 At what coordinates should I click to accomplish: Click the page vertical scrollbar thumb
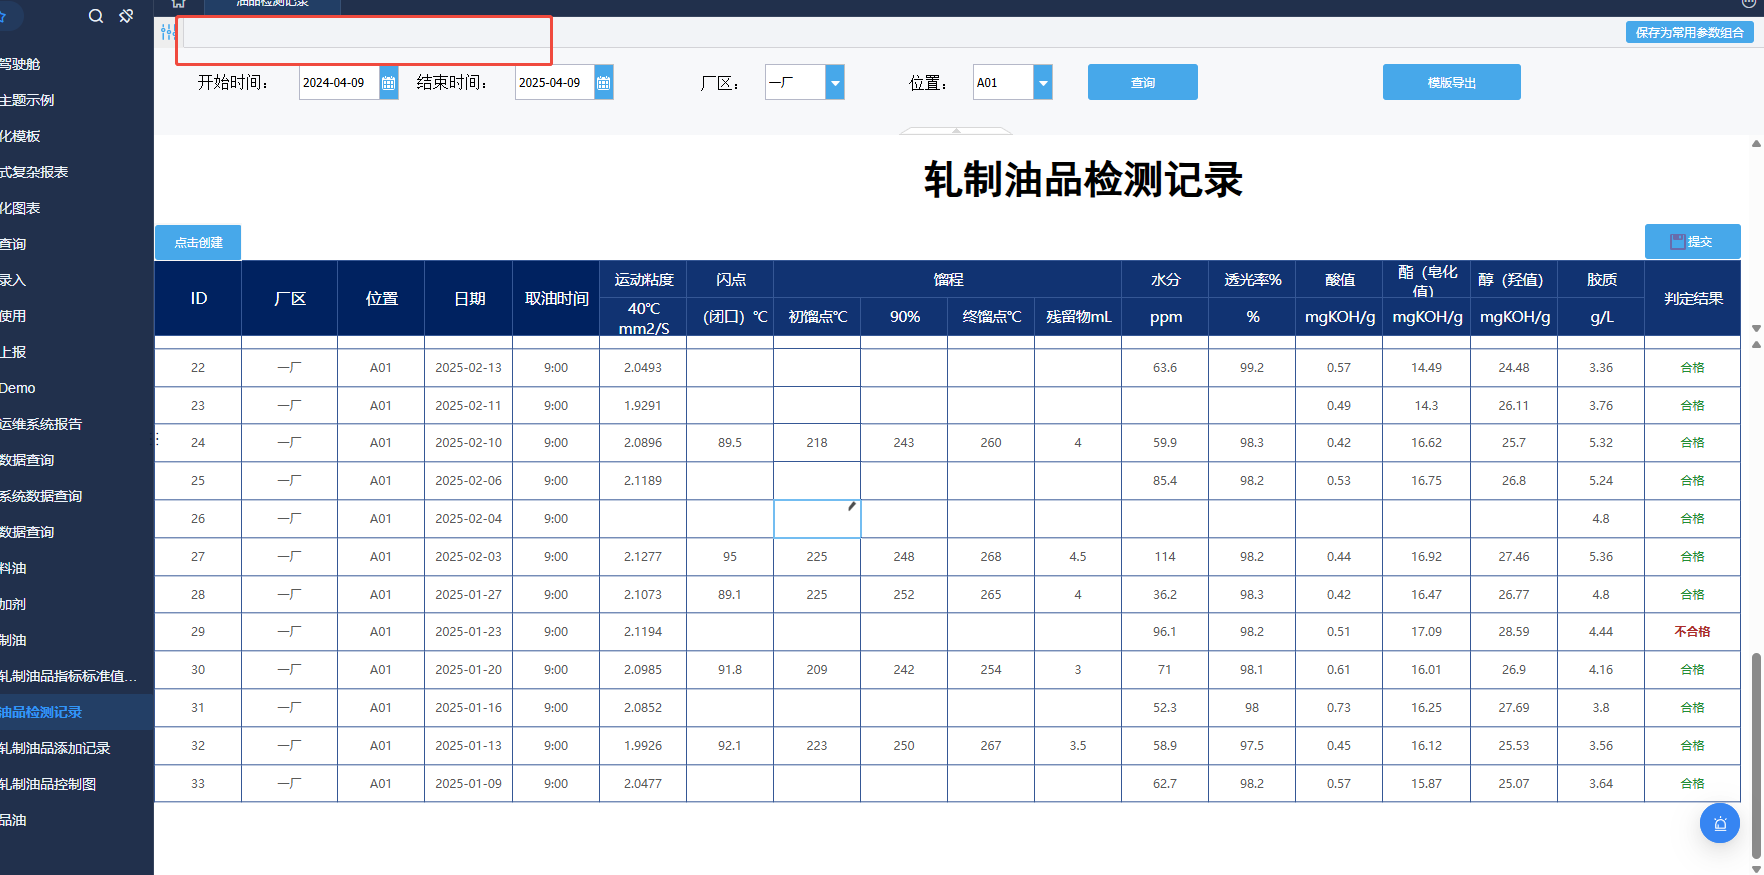click(1756, 755)
